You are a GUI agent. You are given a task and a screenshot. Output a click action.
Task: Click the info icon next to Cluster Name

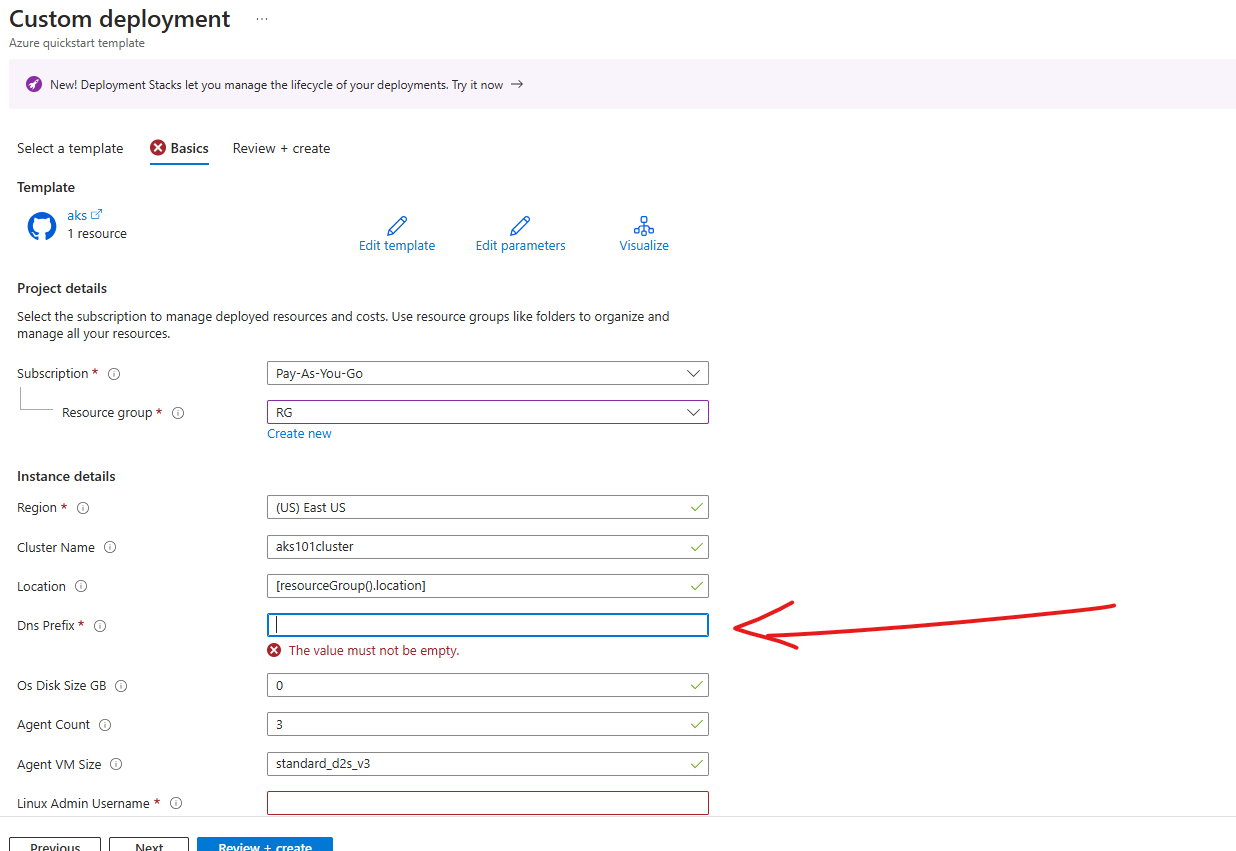[x=110, y=547]
